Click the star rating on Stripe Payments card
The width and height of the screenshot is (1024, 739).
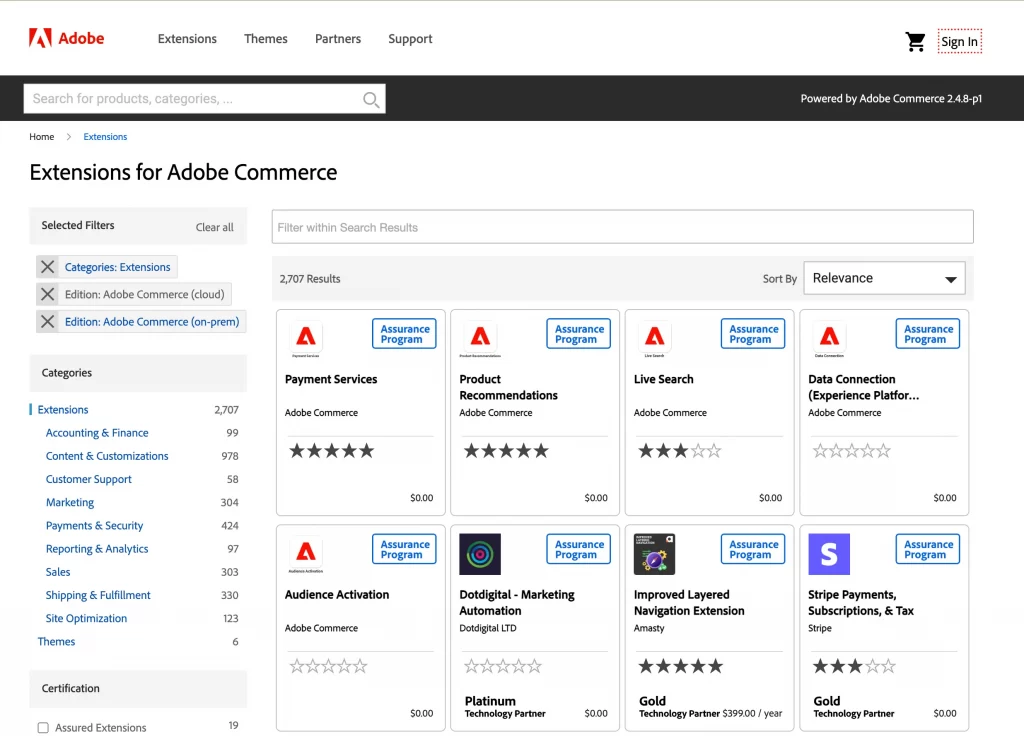(x=854, y=666)
